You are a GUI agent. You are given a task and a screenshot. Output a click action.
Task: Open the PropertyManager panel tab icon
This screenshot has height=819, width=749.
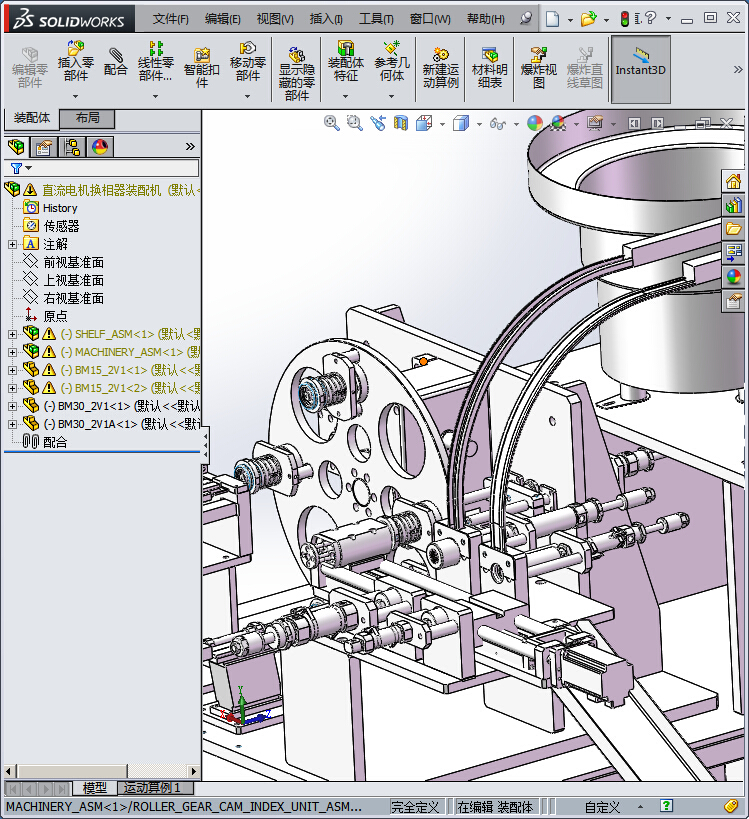point(44,147)
